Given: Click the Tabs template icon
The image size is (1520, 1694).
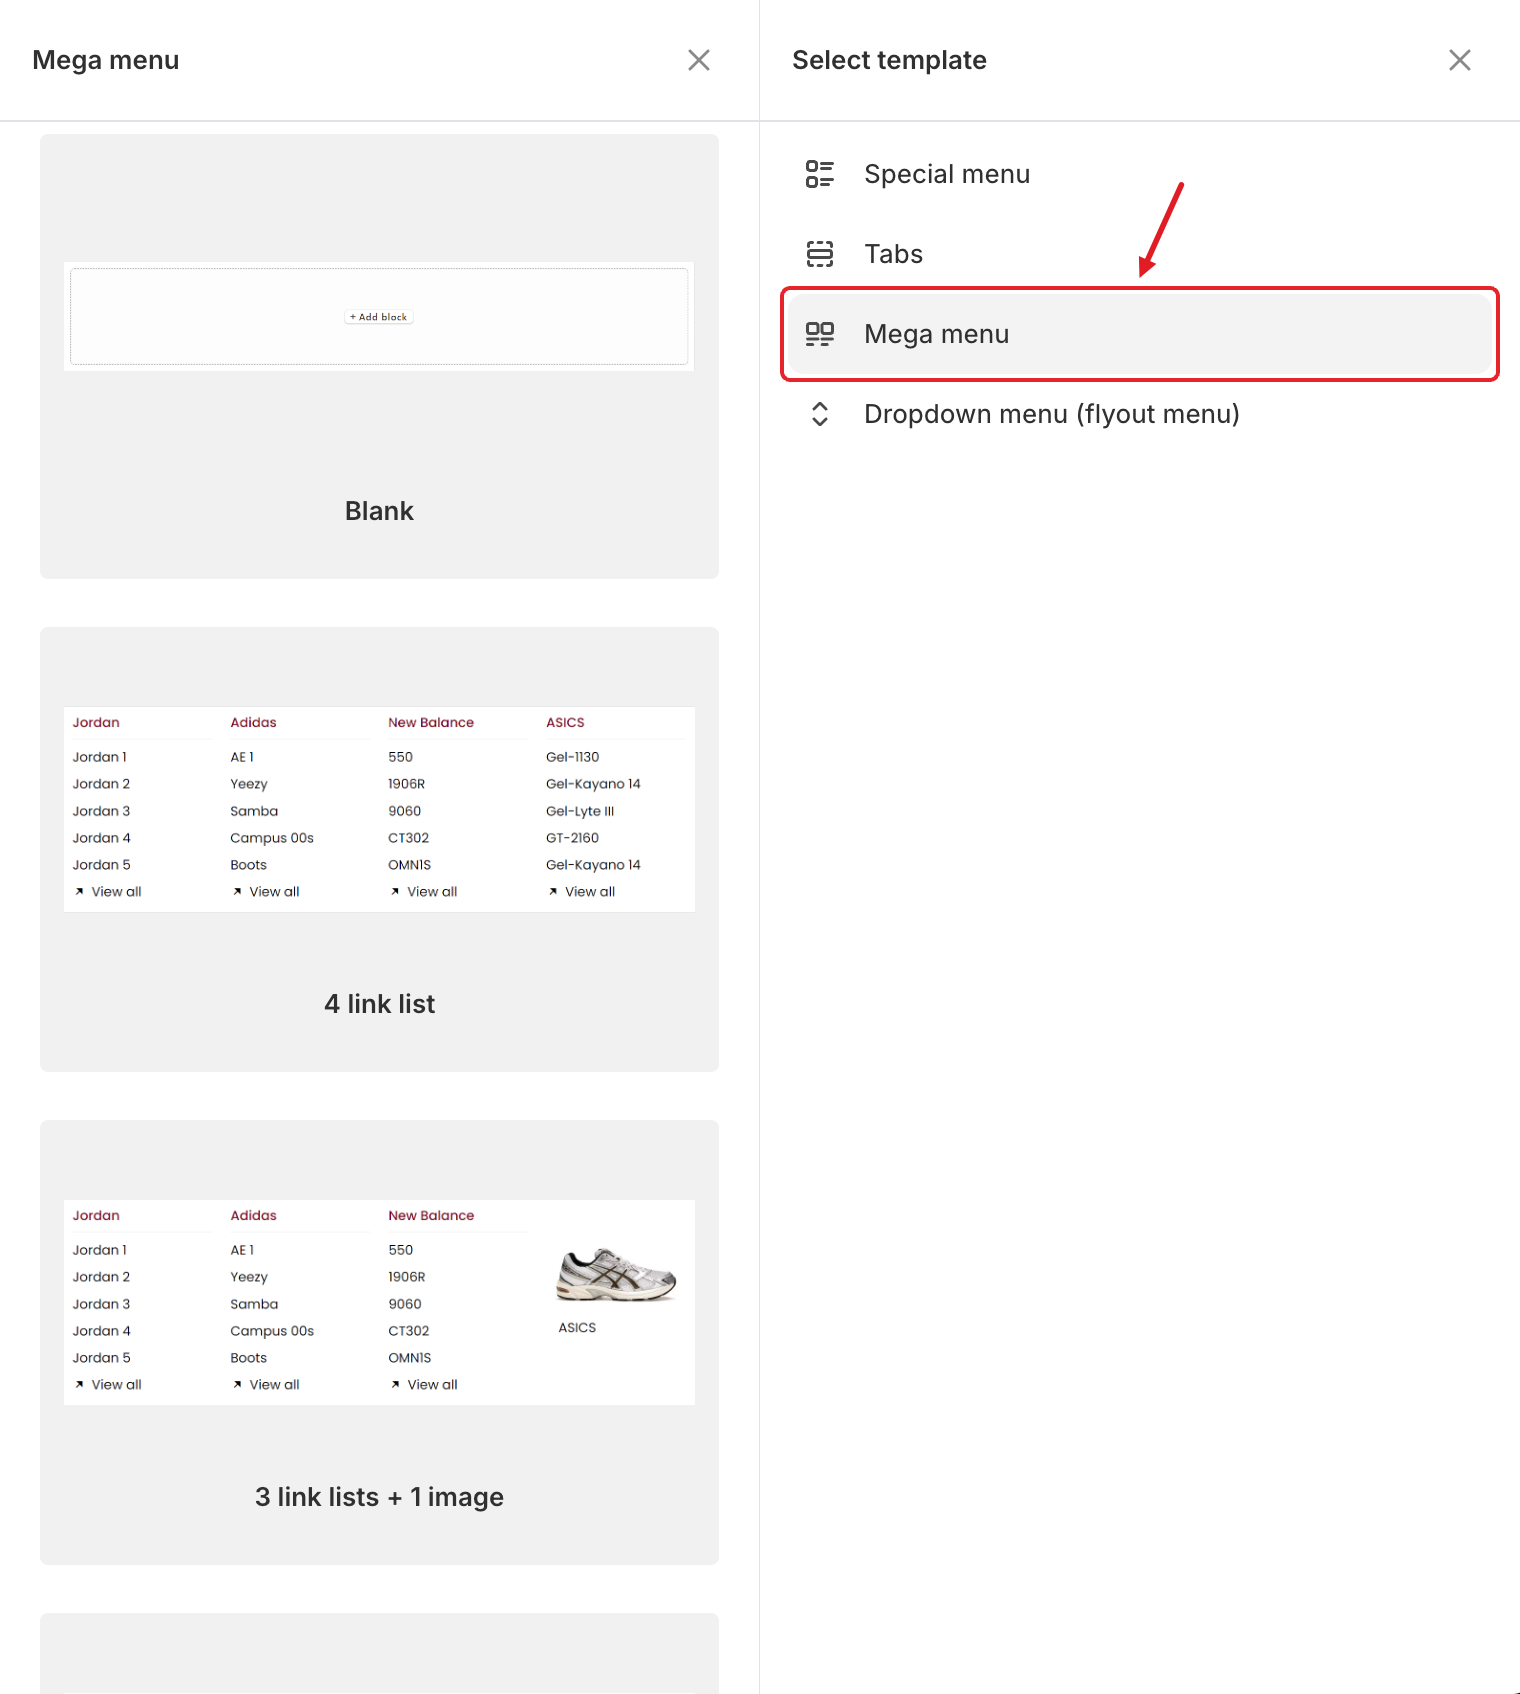Looking at the screenshot, I should pyautogui.click(x=820, y=254).
